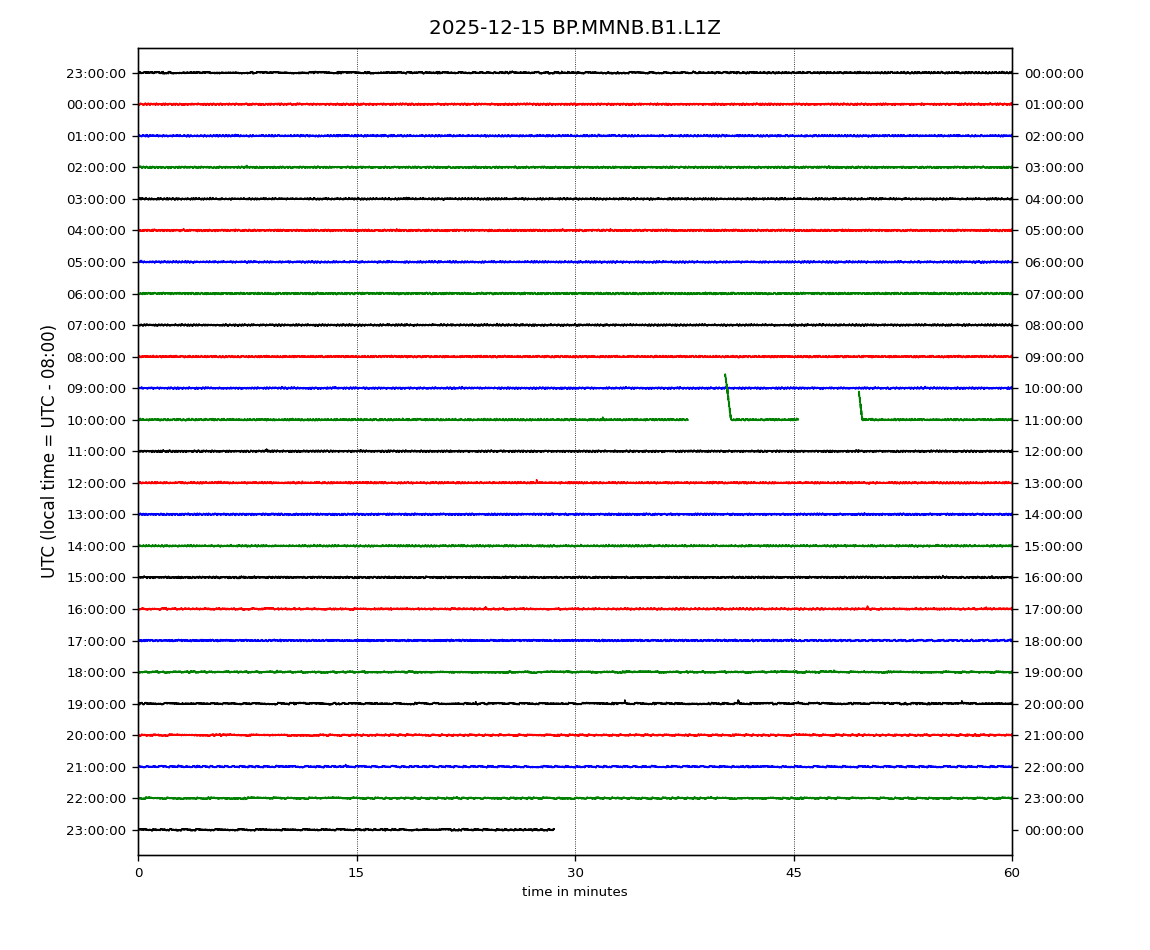Click the x-axis tick label 15
The width and height of the screenshot is (1150, 950).
[356, 873]
